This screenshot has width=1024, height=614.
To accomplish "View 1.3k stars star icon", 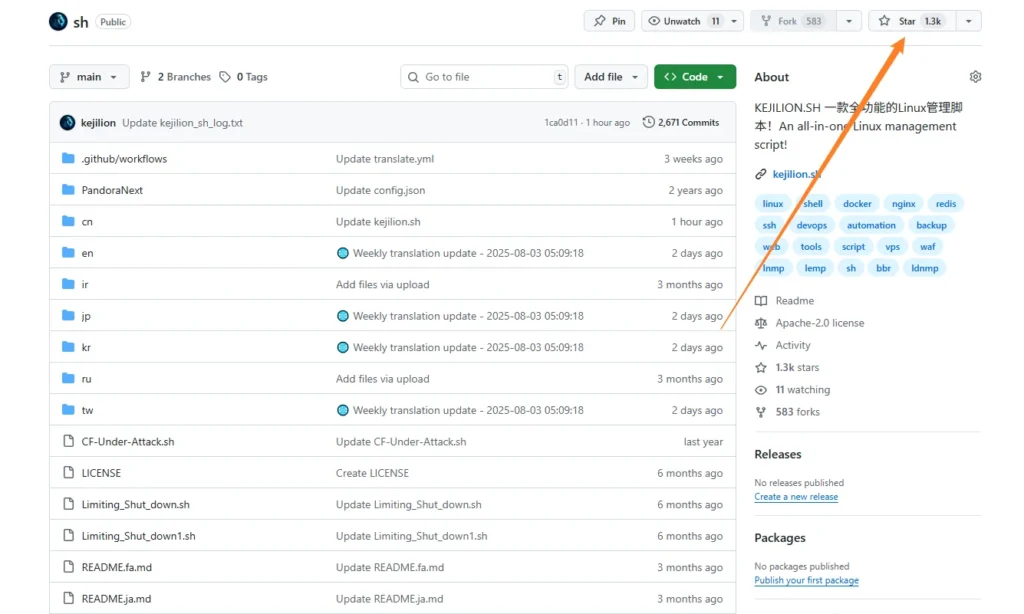I will point(761,367).
